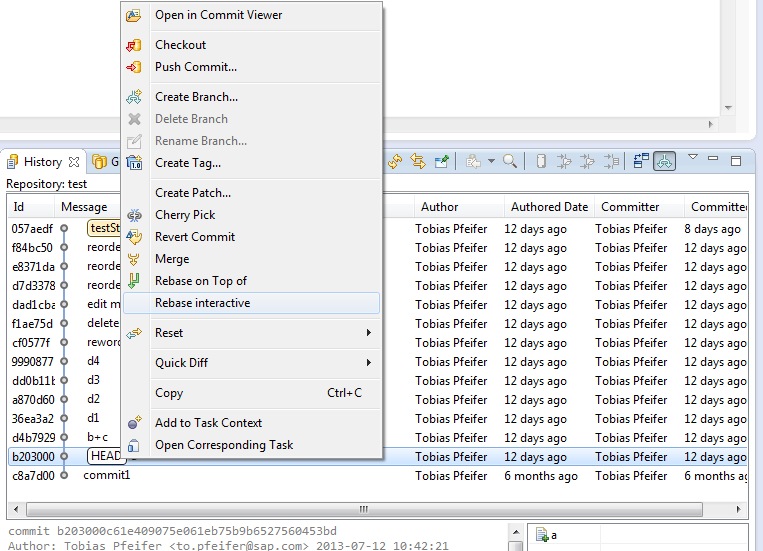Screen dimensions: 763x551
Task: Expand the Quick Diff submenu
Action: click(368, 363)
